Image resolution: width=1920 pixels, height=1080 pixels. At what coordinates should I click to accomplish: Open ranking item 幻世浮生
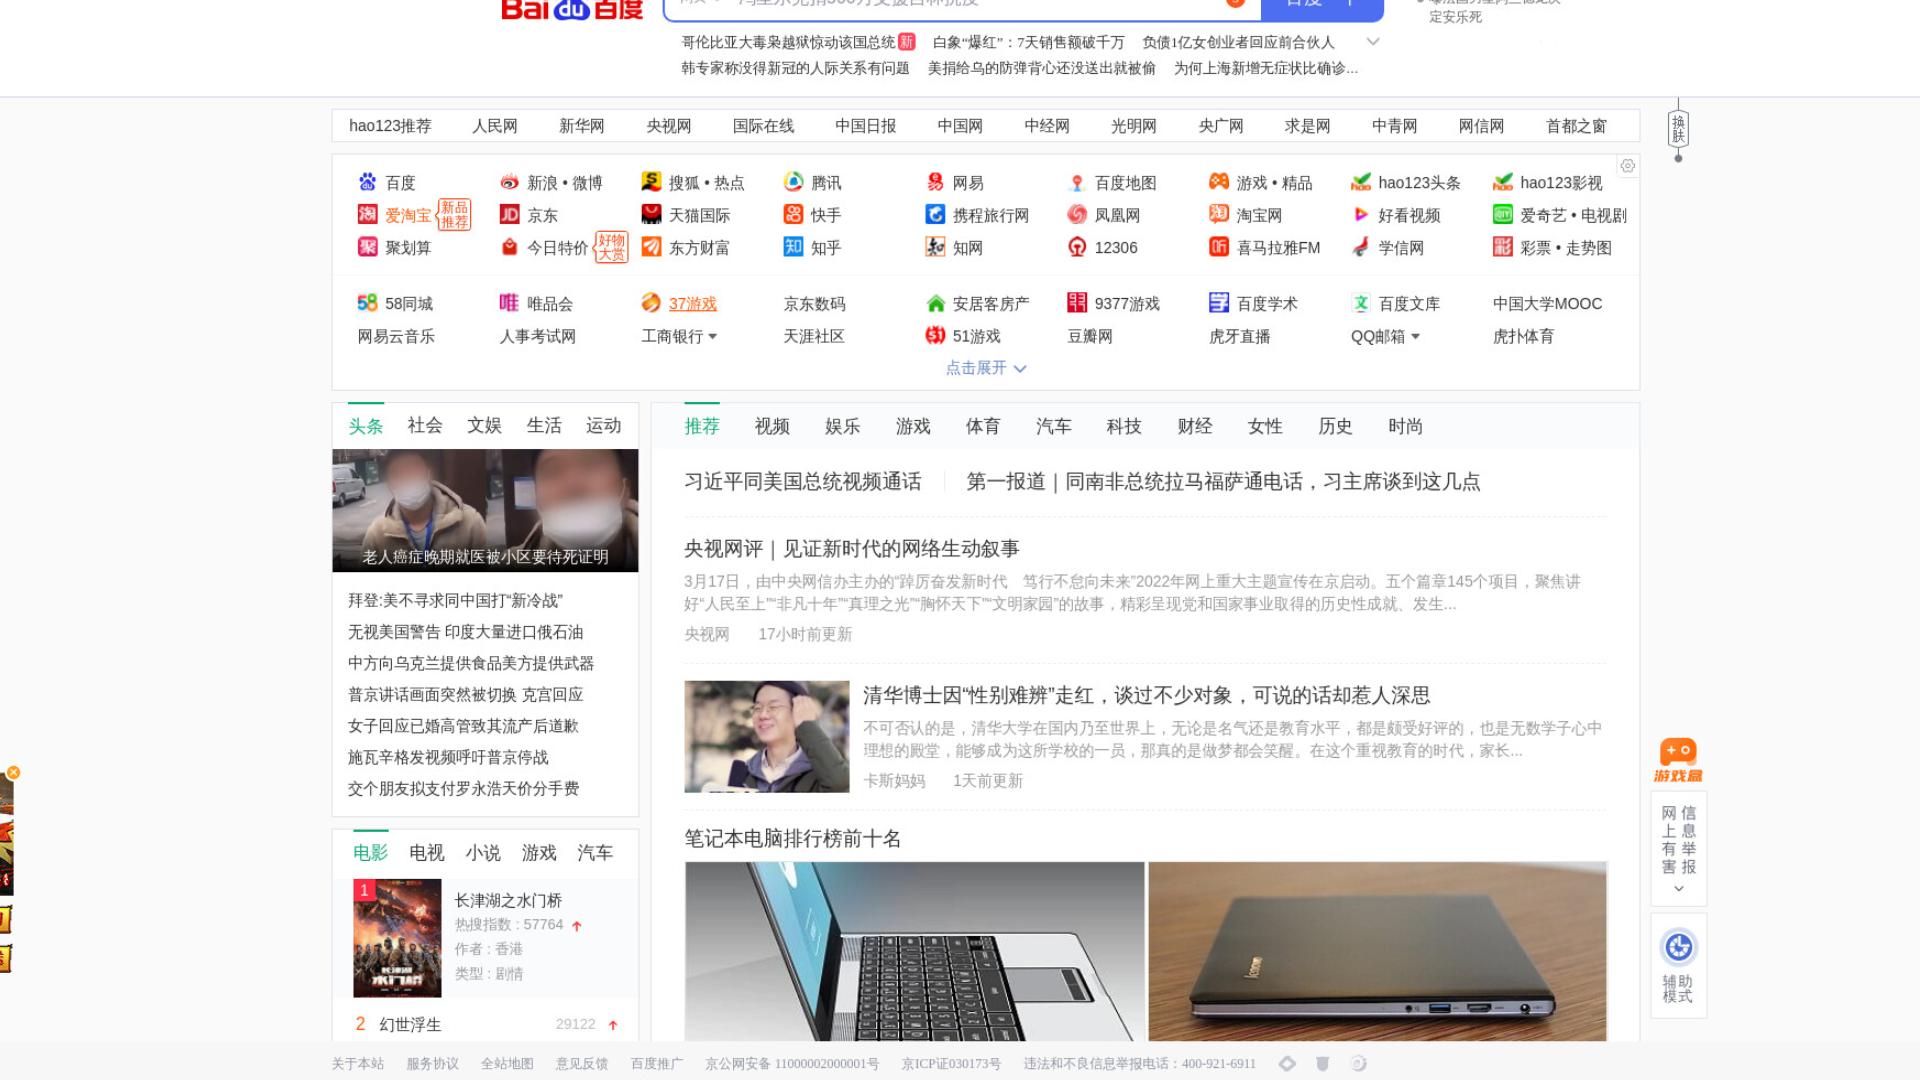410,1024
